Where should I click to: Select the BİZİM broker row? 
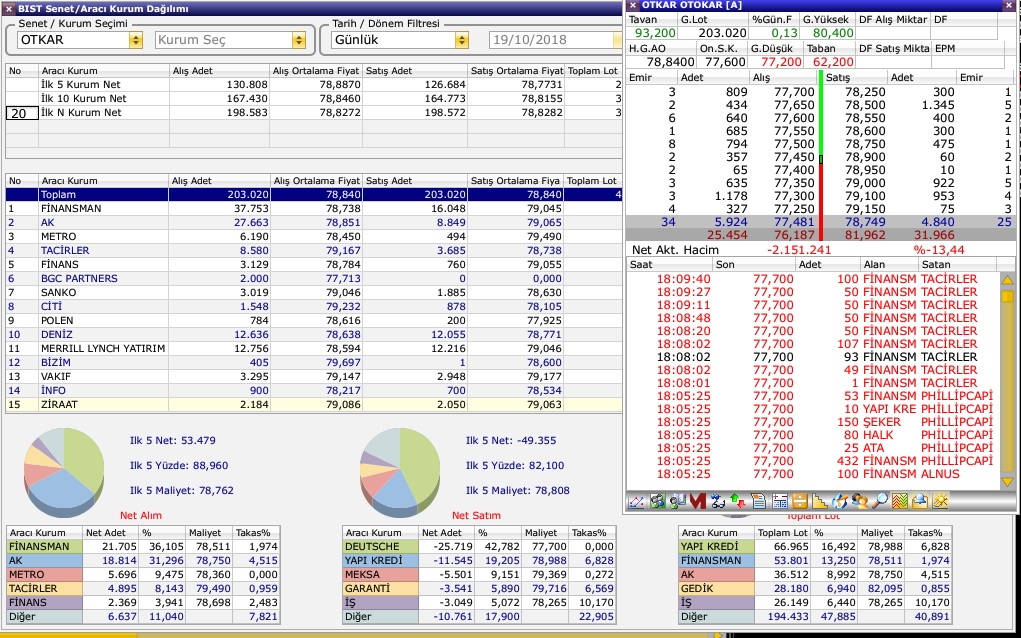click(314, 363)
